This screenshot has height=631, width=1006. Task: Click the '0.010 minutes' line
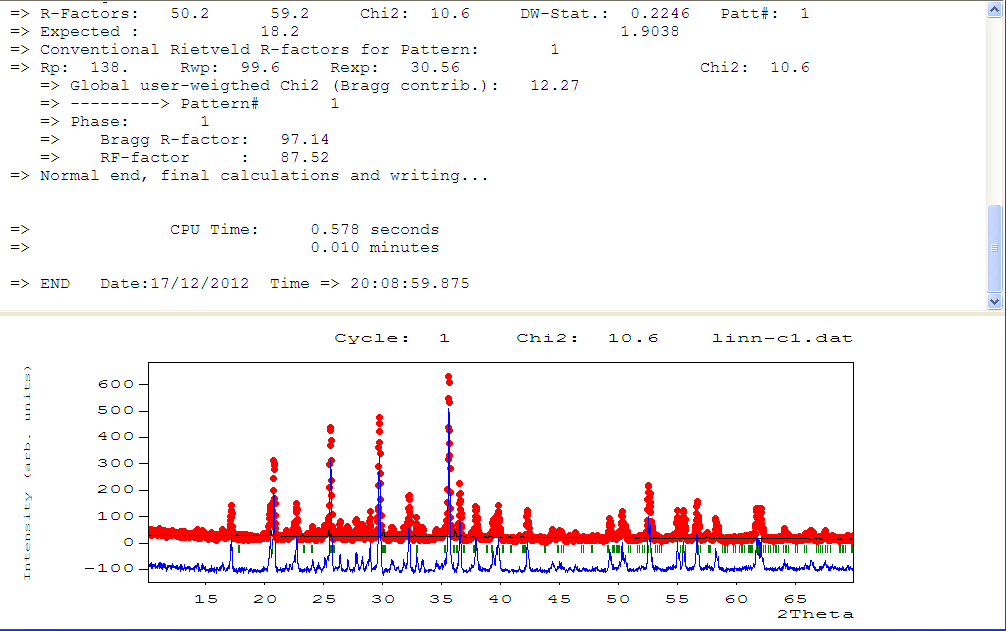coord(225,248)
